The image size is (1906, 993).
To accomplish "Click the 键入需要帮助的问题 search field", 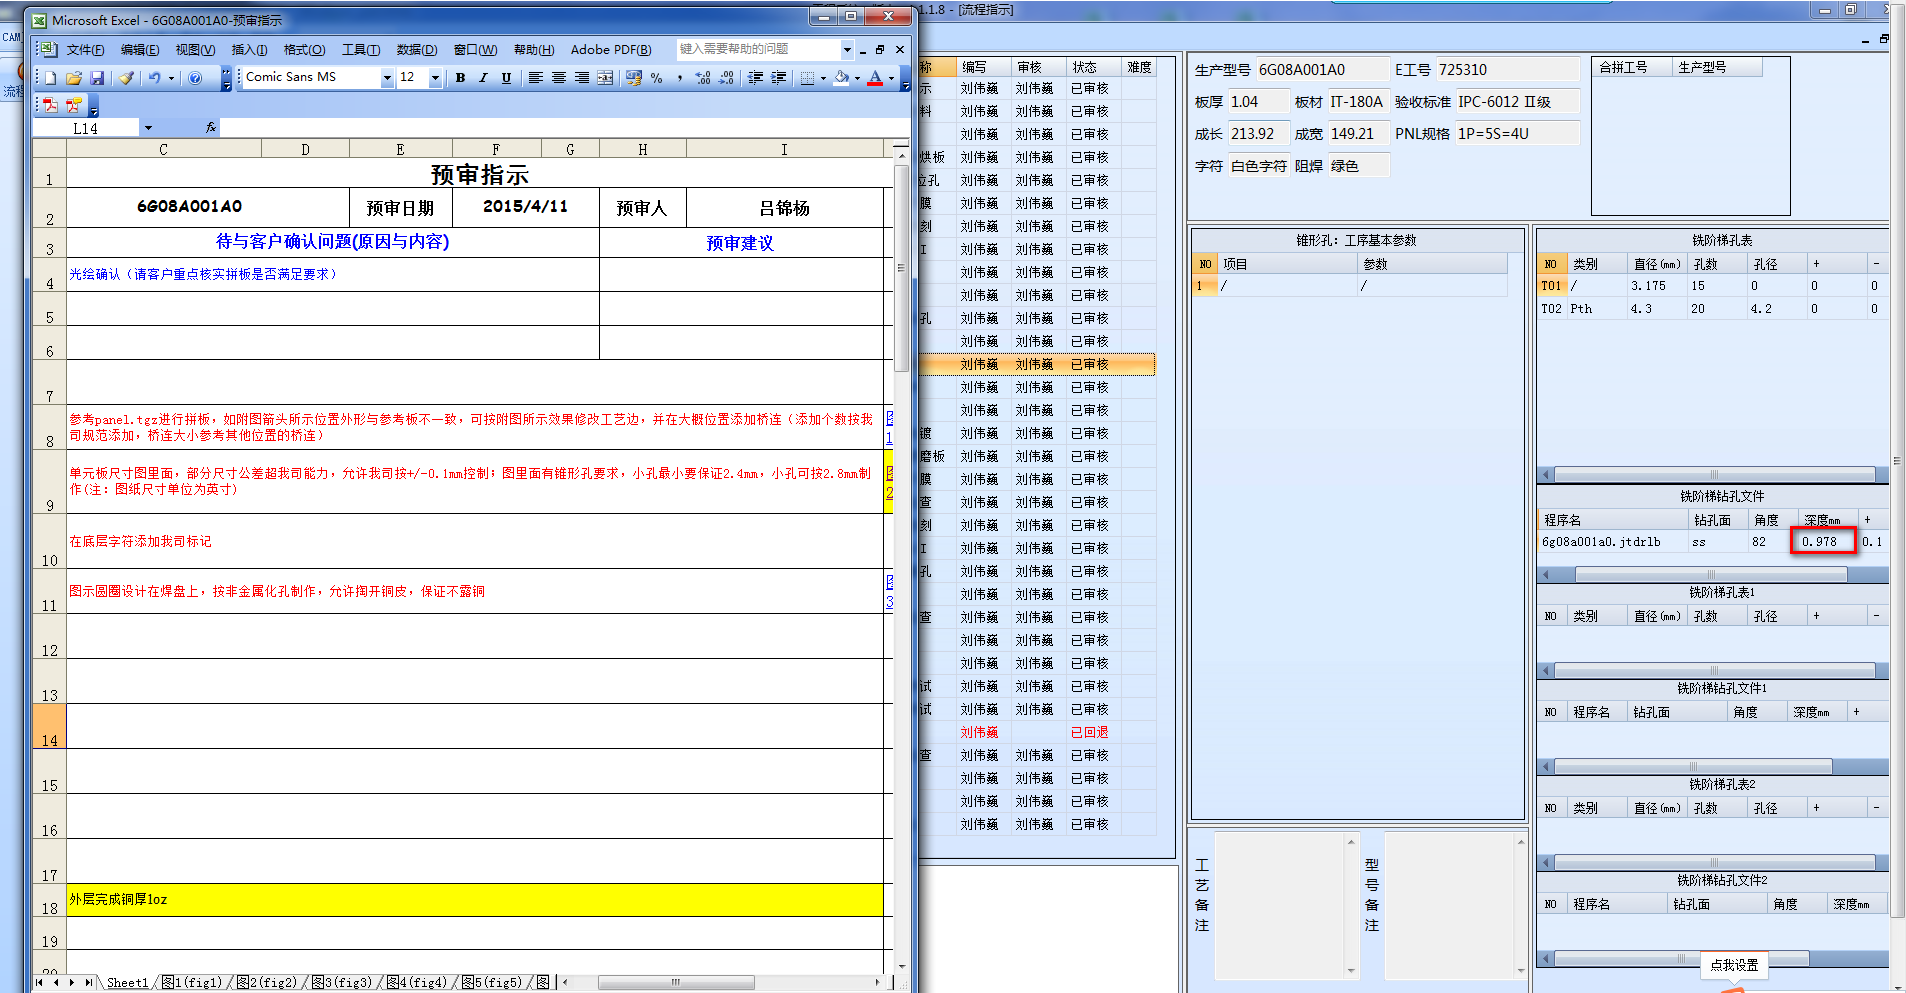I will [x=759, y=49].
